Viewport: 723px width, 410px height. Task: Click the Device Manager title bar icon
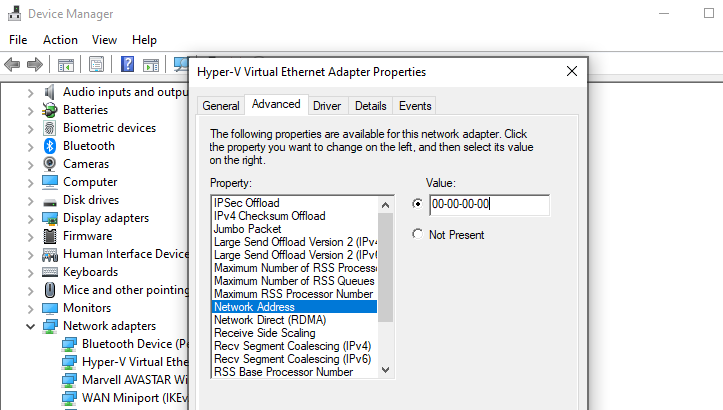[x=14, y=13]
